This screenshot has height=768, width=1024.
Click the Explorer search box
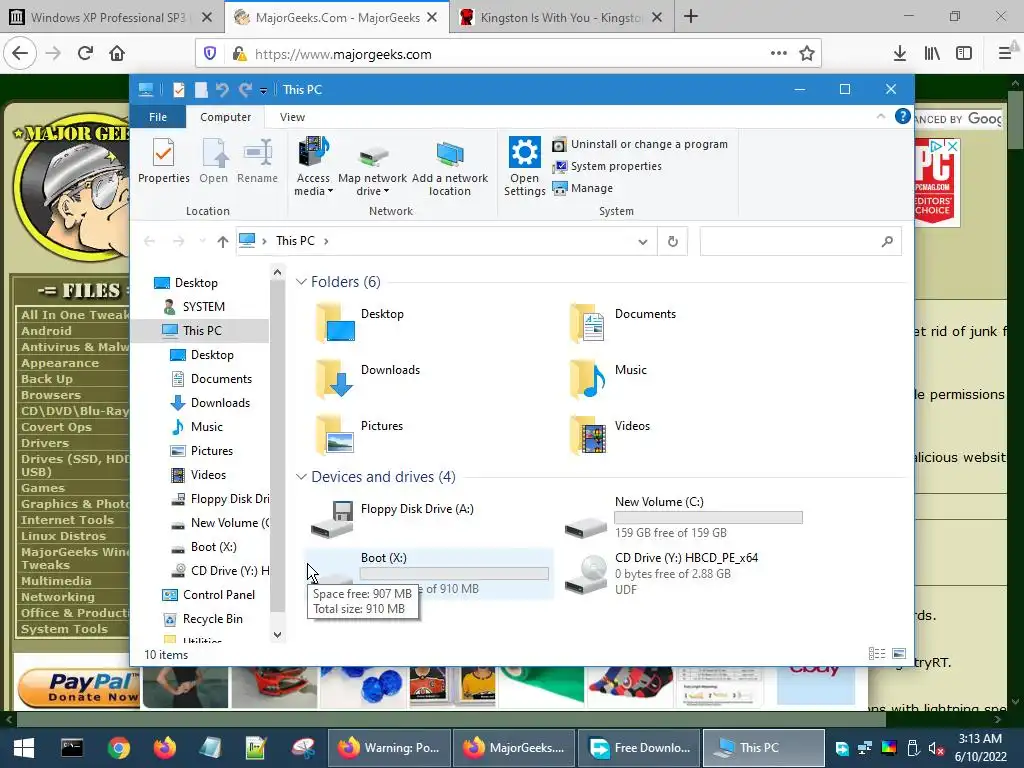pos(801,242)
